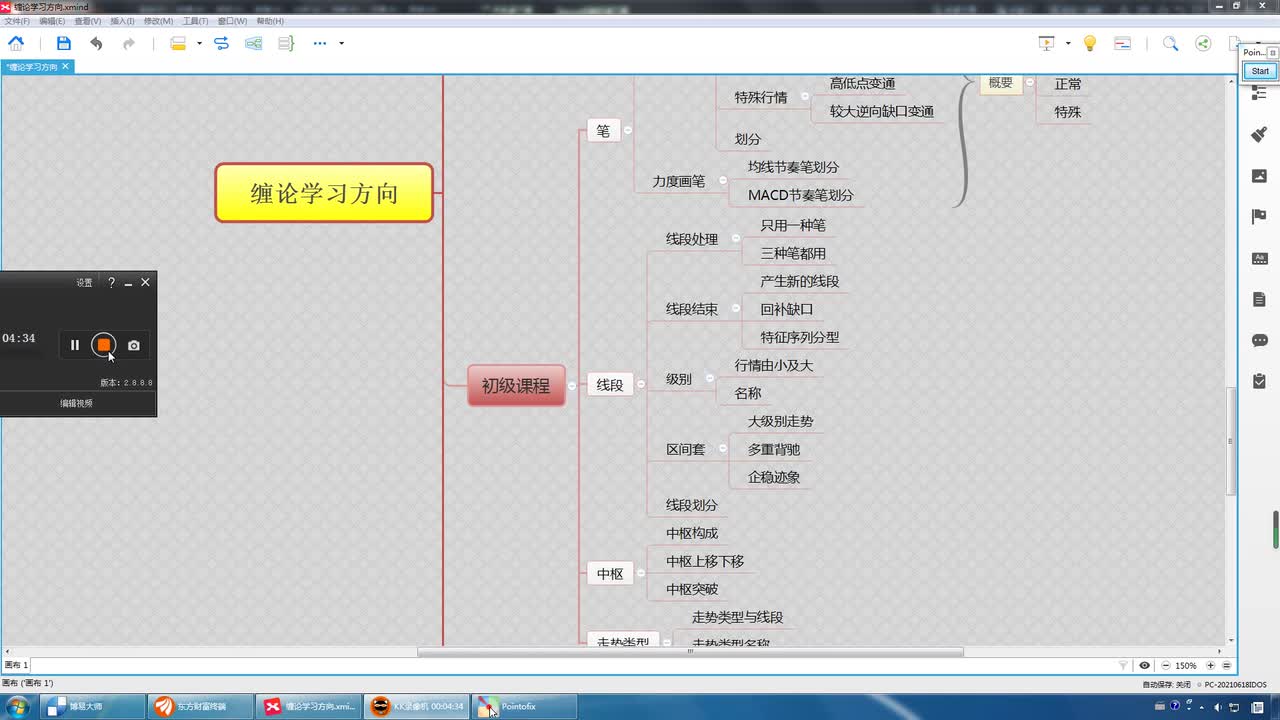This screenshot has width=1280, height=720.
Task: Open the topic insert dropdown arrow
Action: 199,44
